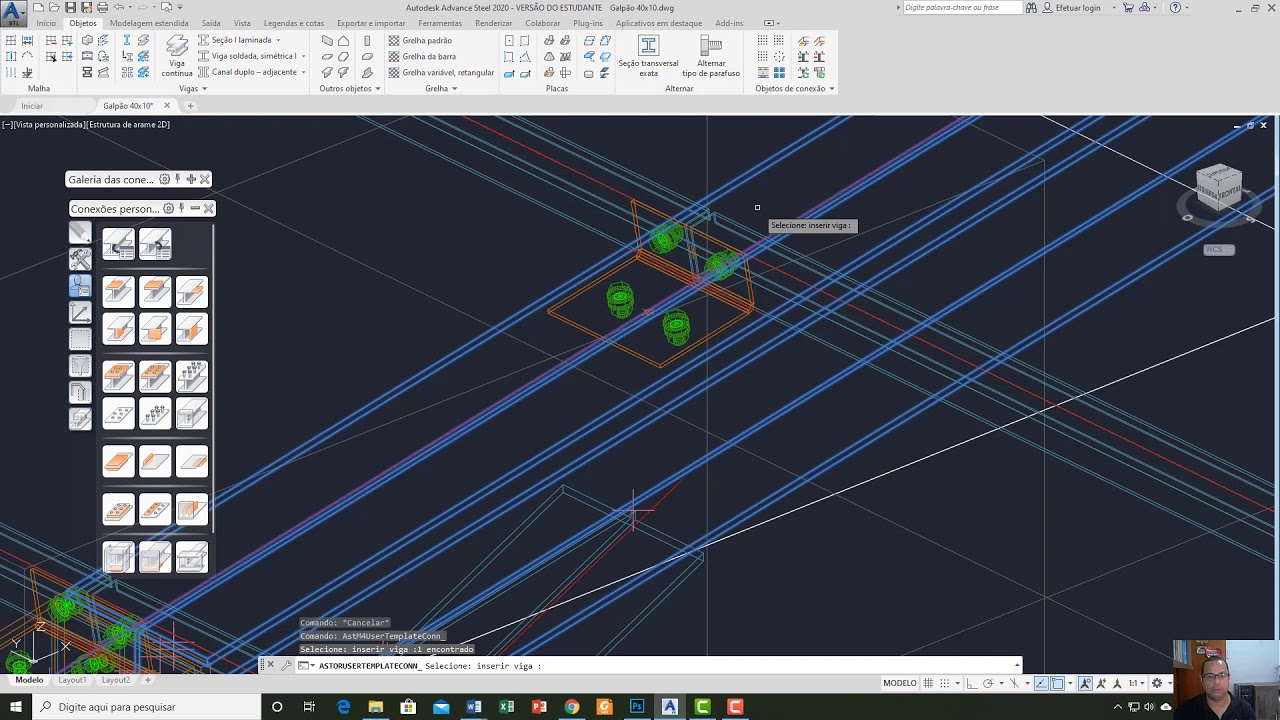This screenshot has height=720, width=1280.
Task: Open the UCS axis category in palette
Action: pos(80,313)
